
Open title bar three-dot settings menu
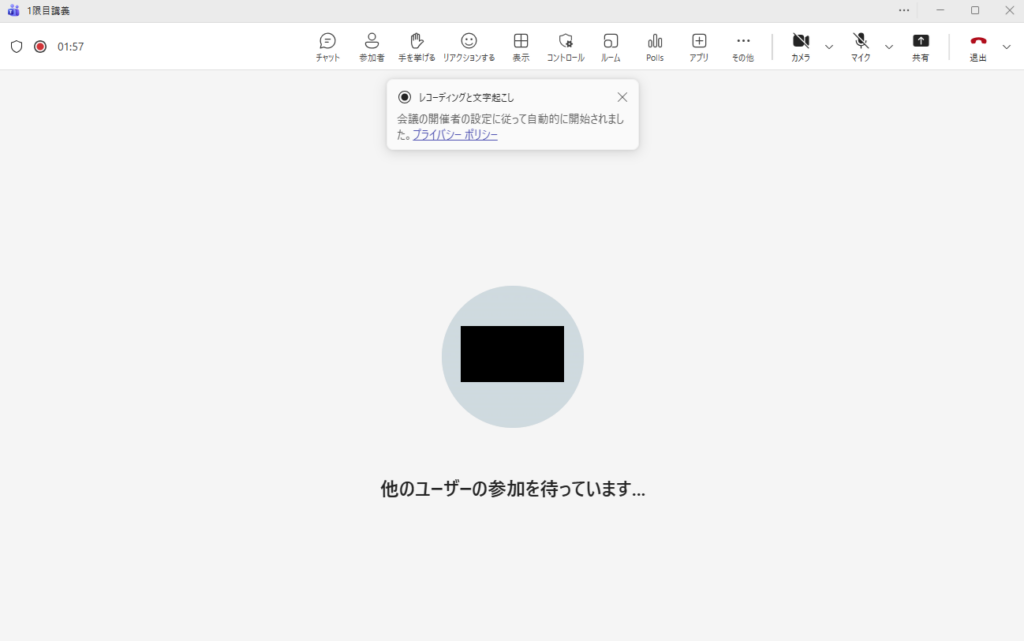pos(904,10)
